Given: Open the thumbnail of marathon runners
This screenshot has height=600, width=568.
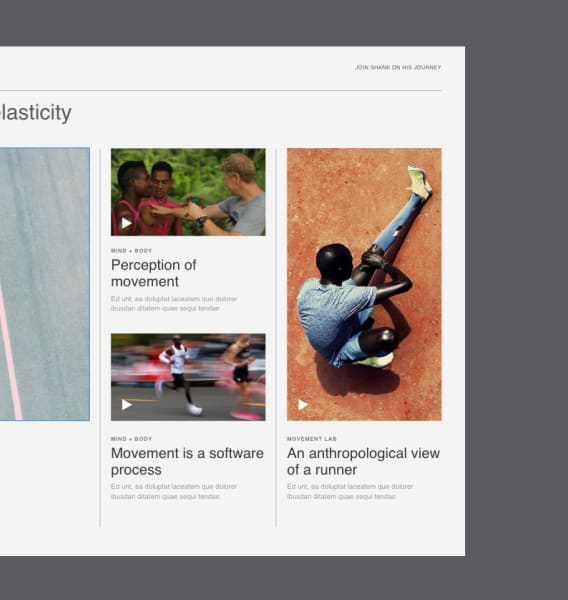Looking at the screenshot, I should (x=188, y=377).
